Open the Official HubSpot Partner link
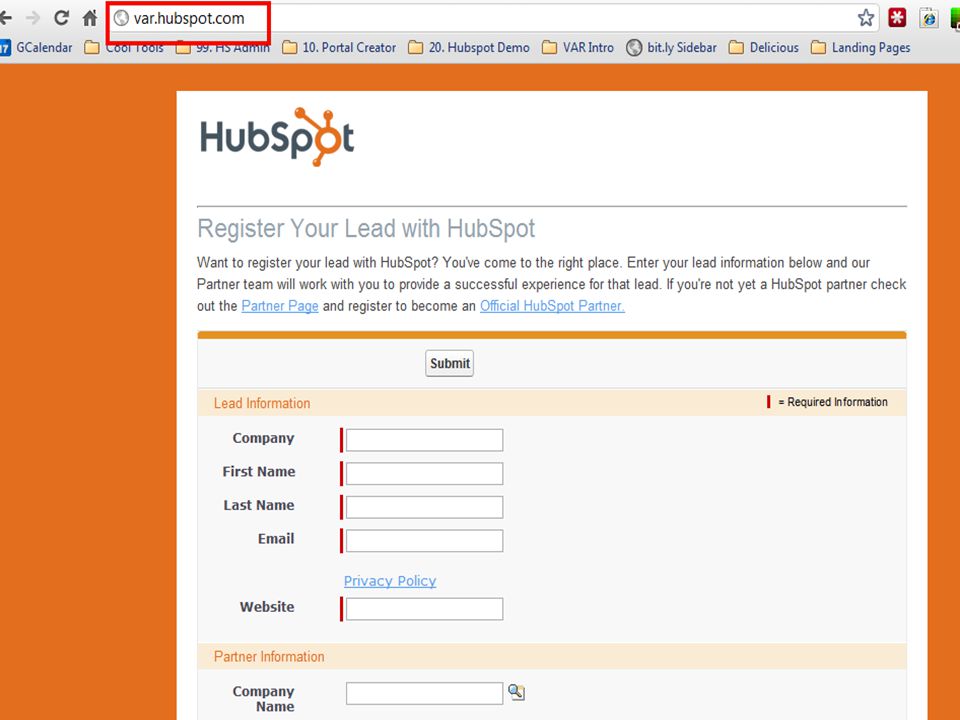Image resolution: width=960 pixels, height=720 pixels. tap(552, 306)
